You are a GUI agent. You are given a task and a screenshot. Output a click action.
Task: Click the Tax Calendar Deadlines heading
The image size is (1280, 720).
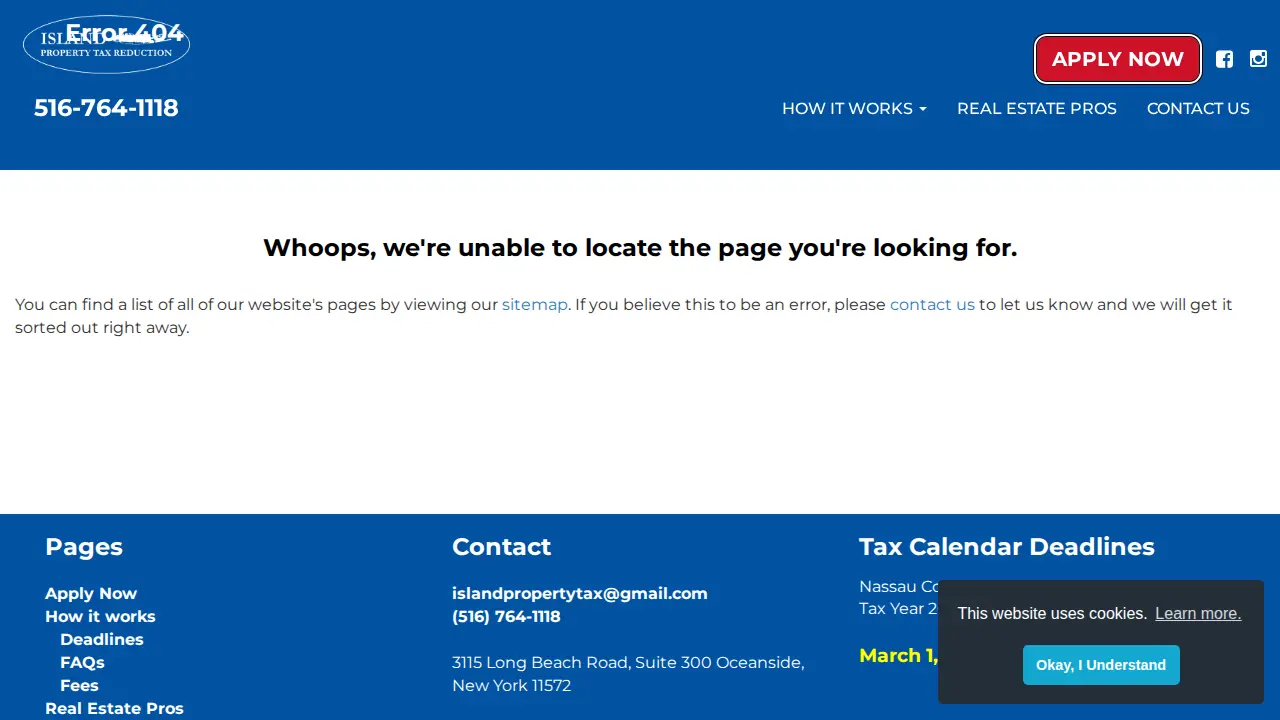coord(1007,547)
